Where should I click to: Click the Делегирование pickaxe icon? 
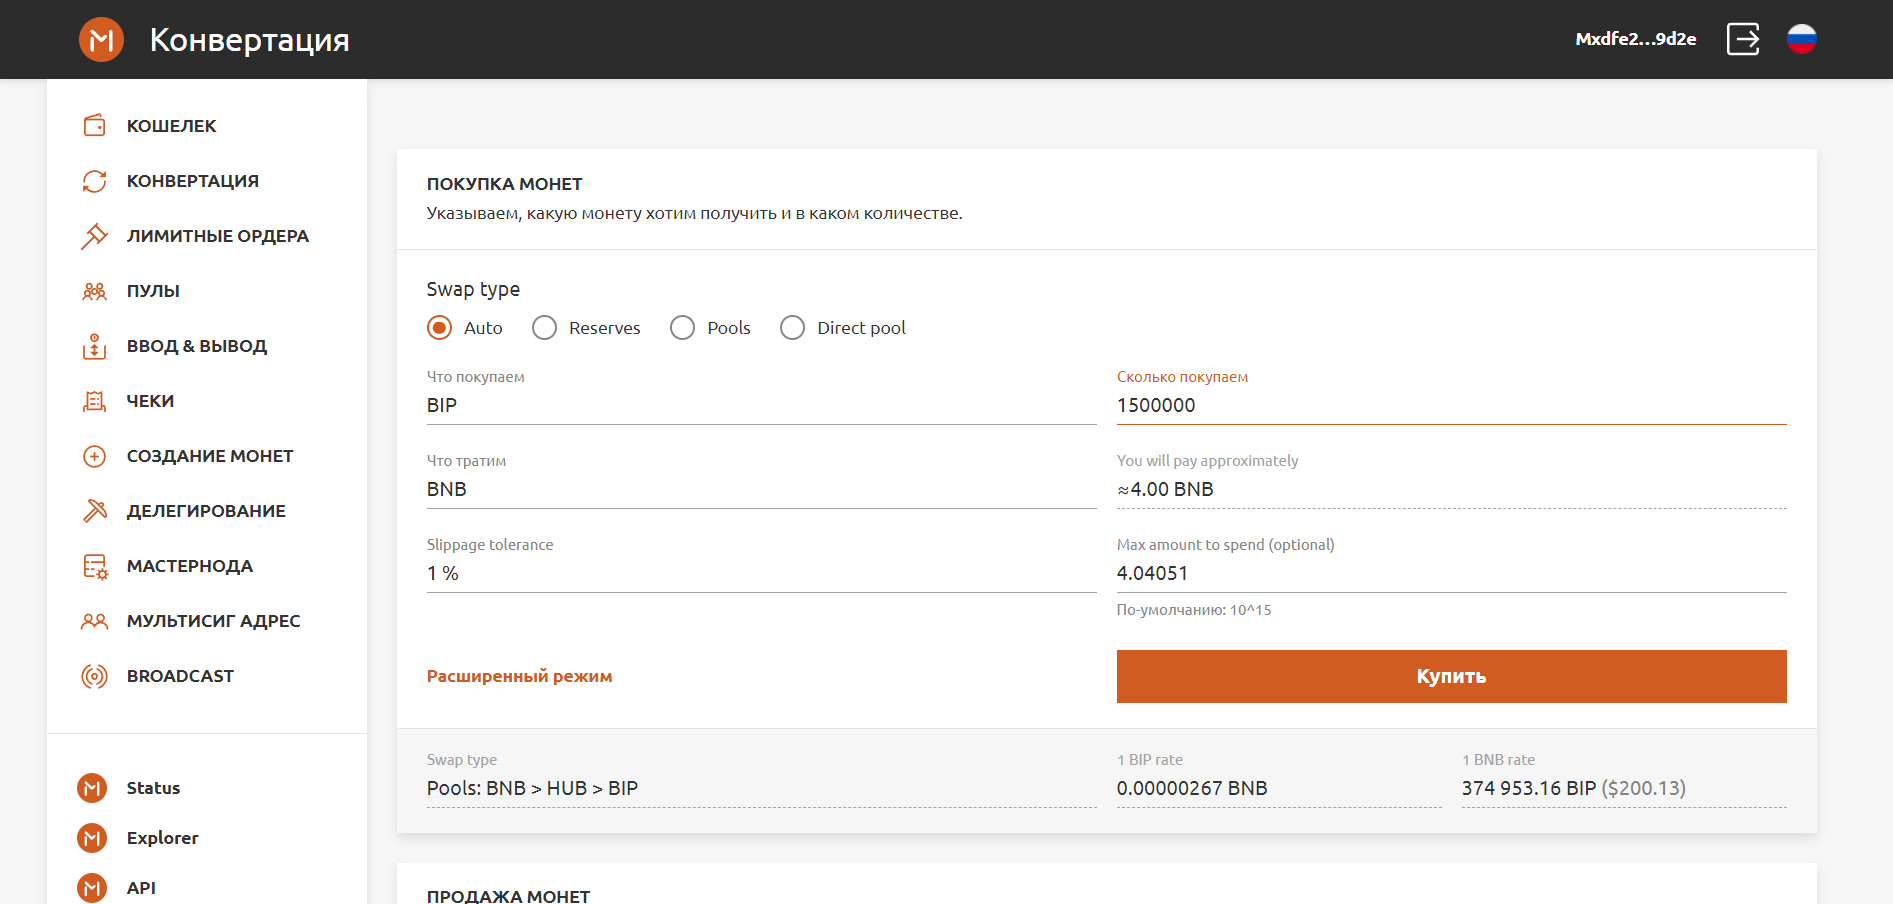pos(94,511)
